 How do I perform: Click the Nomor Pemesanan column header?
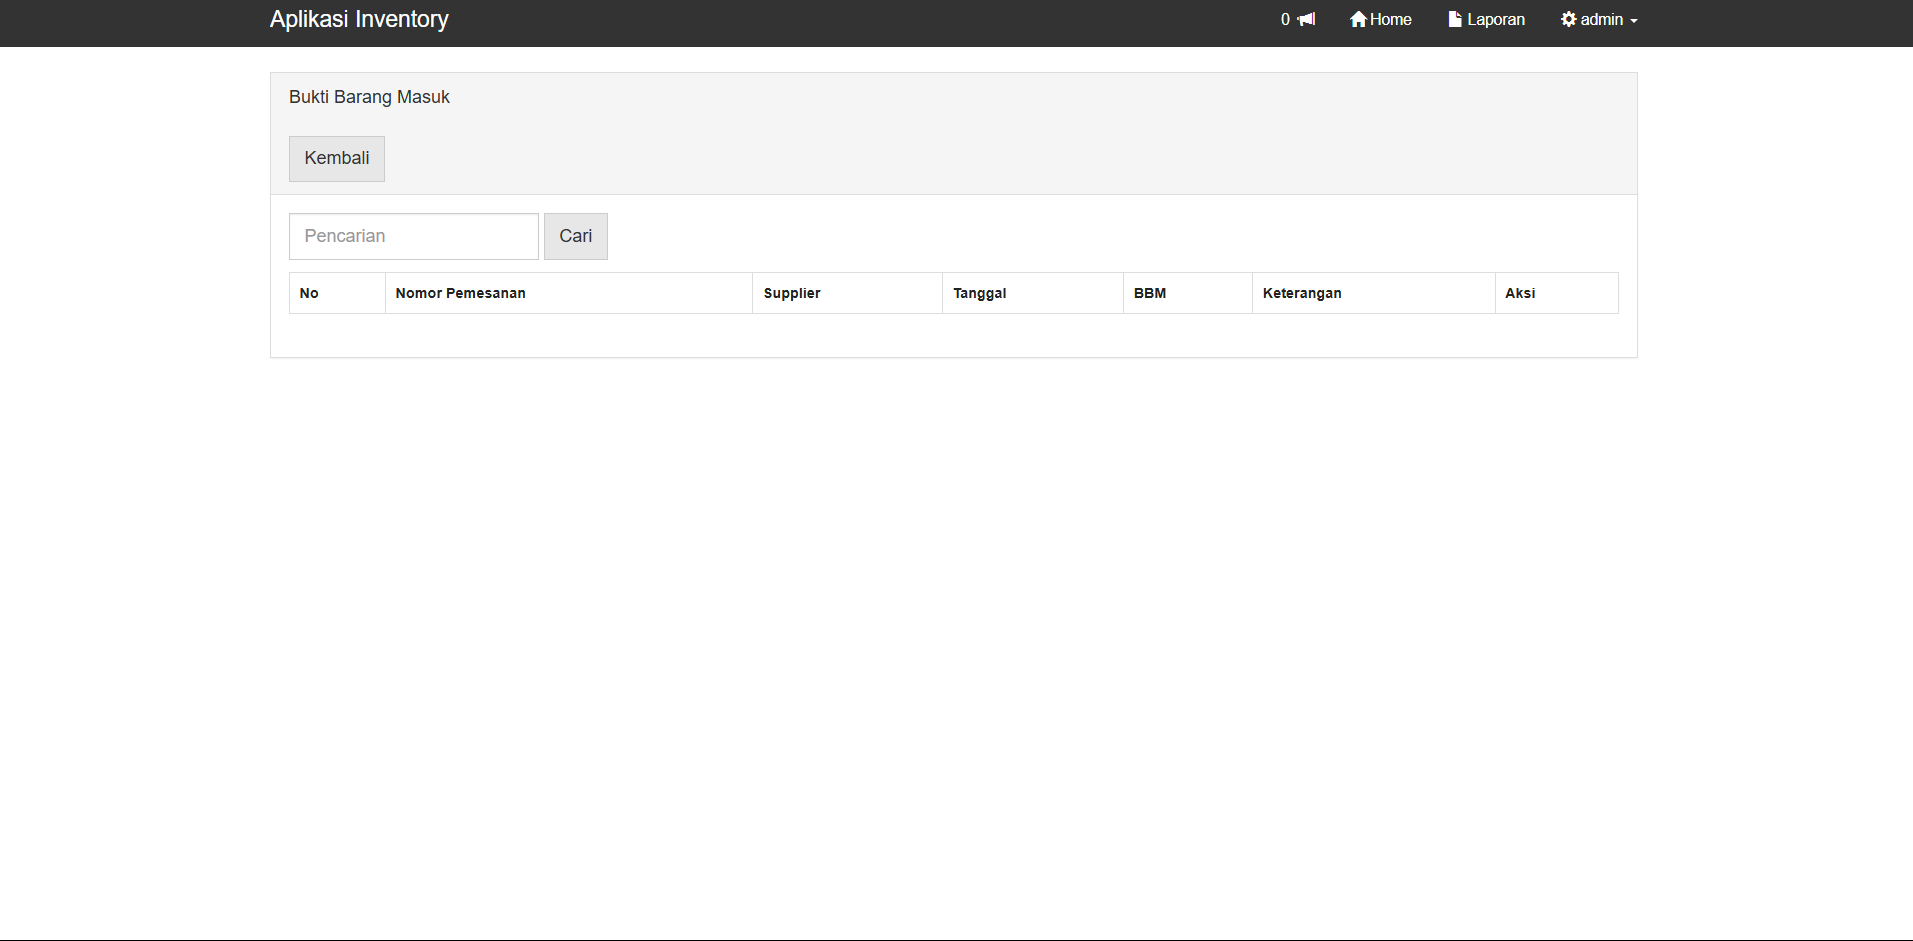tap(460, 293)
